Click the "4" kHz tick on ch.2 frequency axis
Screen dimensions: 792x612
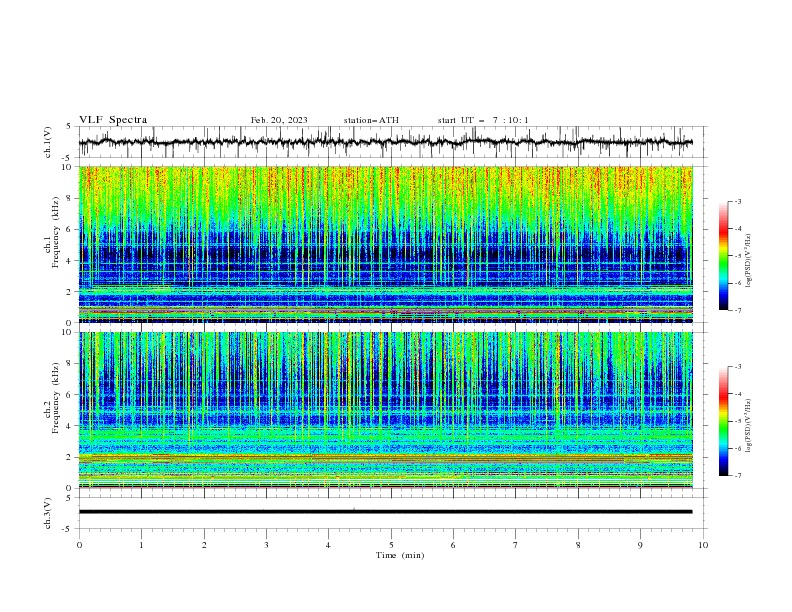(x=70, y=426)
